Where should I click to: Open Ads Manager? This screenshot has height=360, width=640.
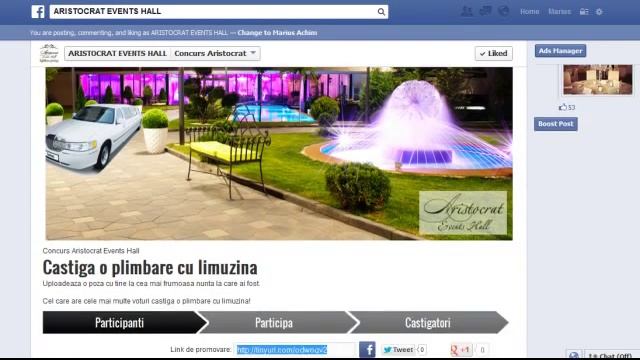(x=560, y=51)
